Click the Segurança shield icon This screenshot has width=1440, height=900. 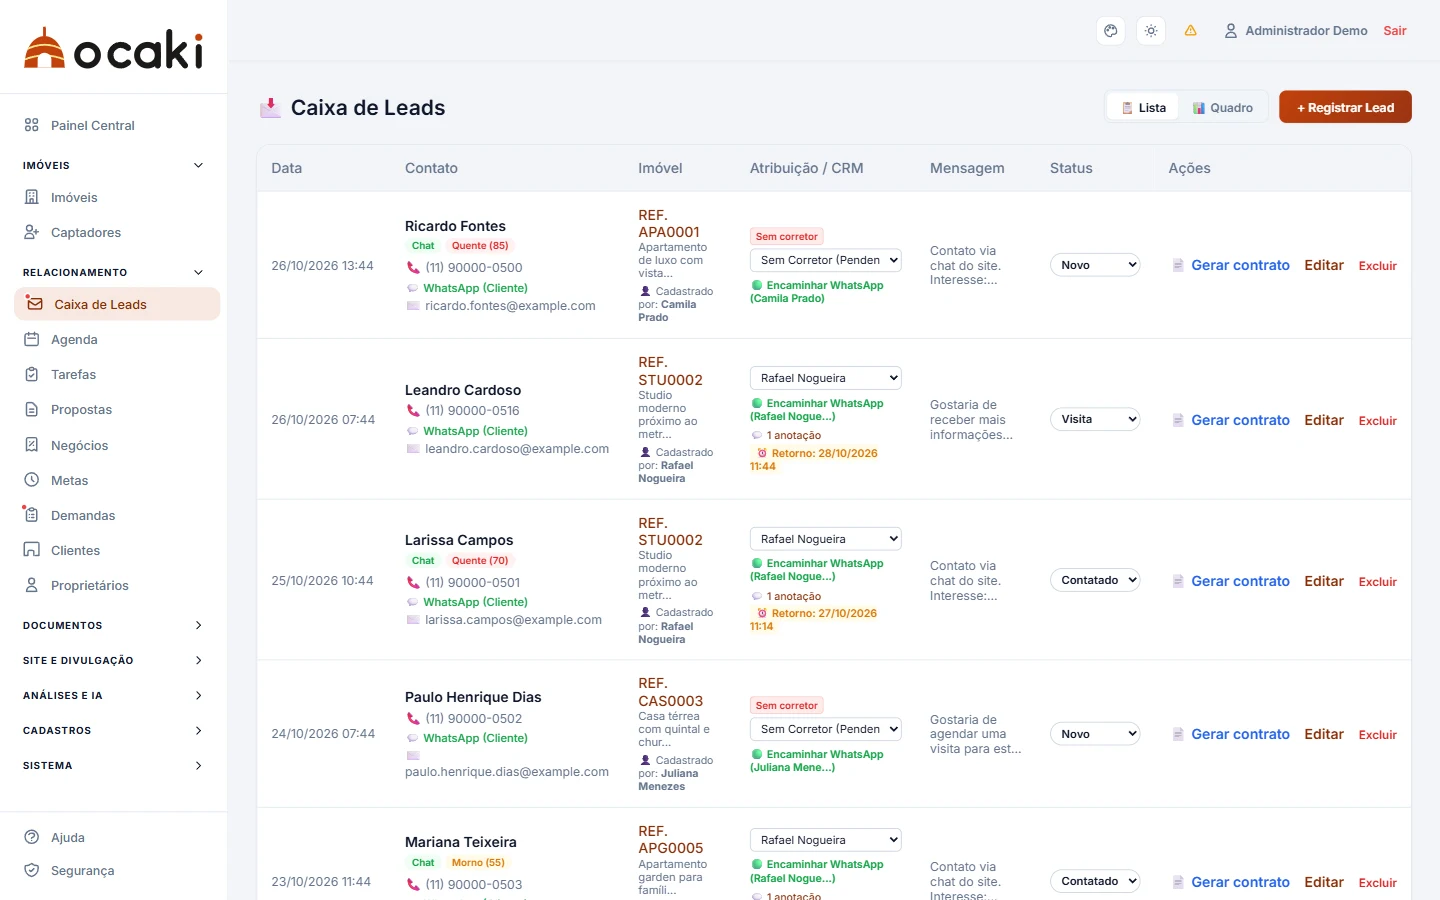coord(32,870)
